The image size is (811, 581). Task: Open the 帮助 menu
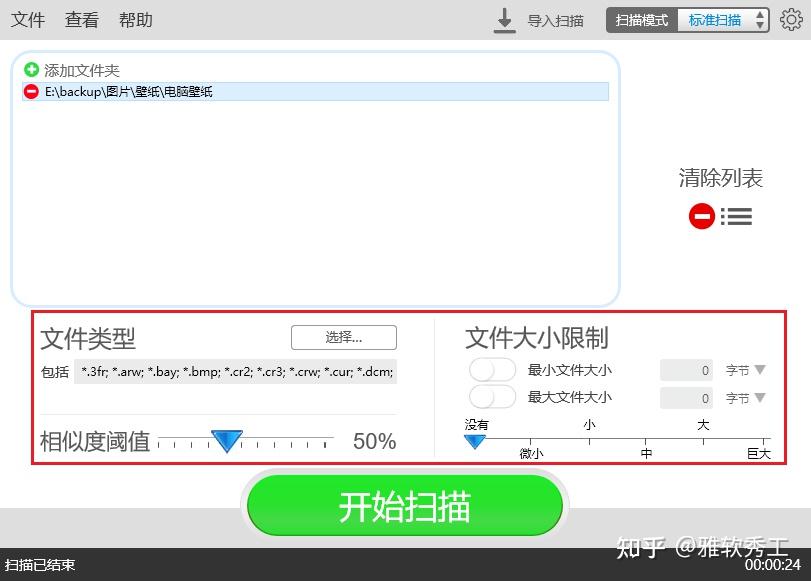click(136, 20)
